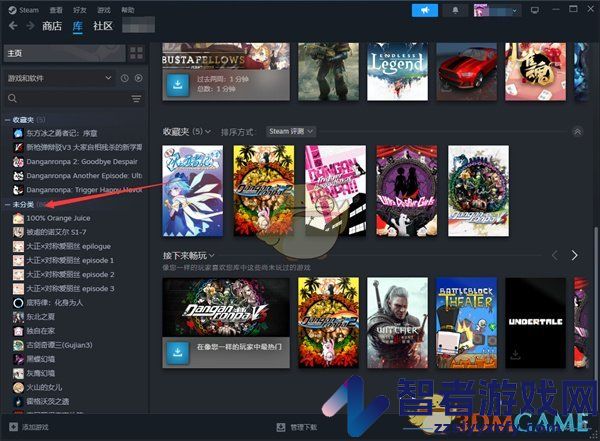600x441 pixels.
Task: Enter Big Picture mode via monitor icon
Action: pyautogui.click(x=535, y=10)
